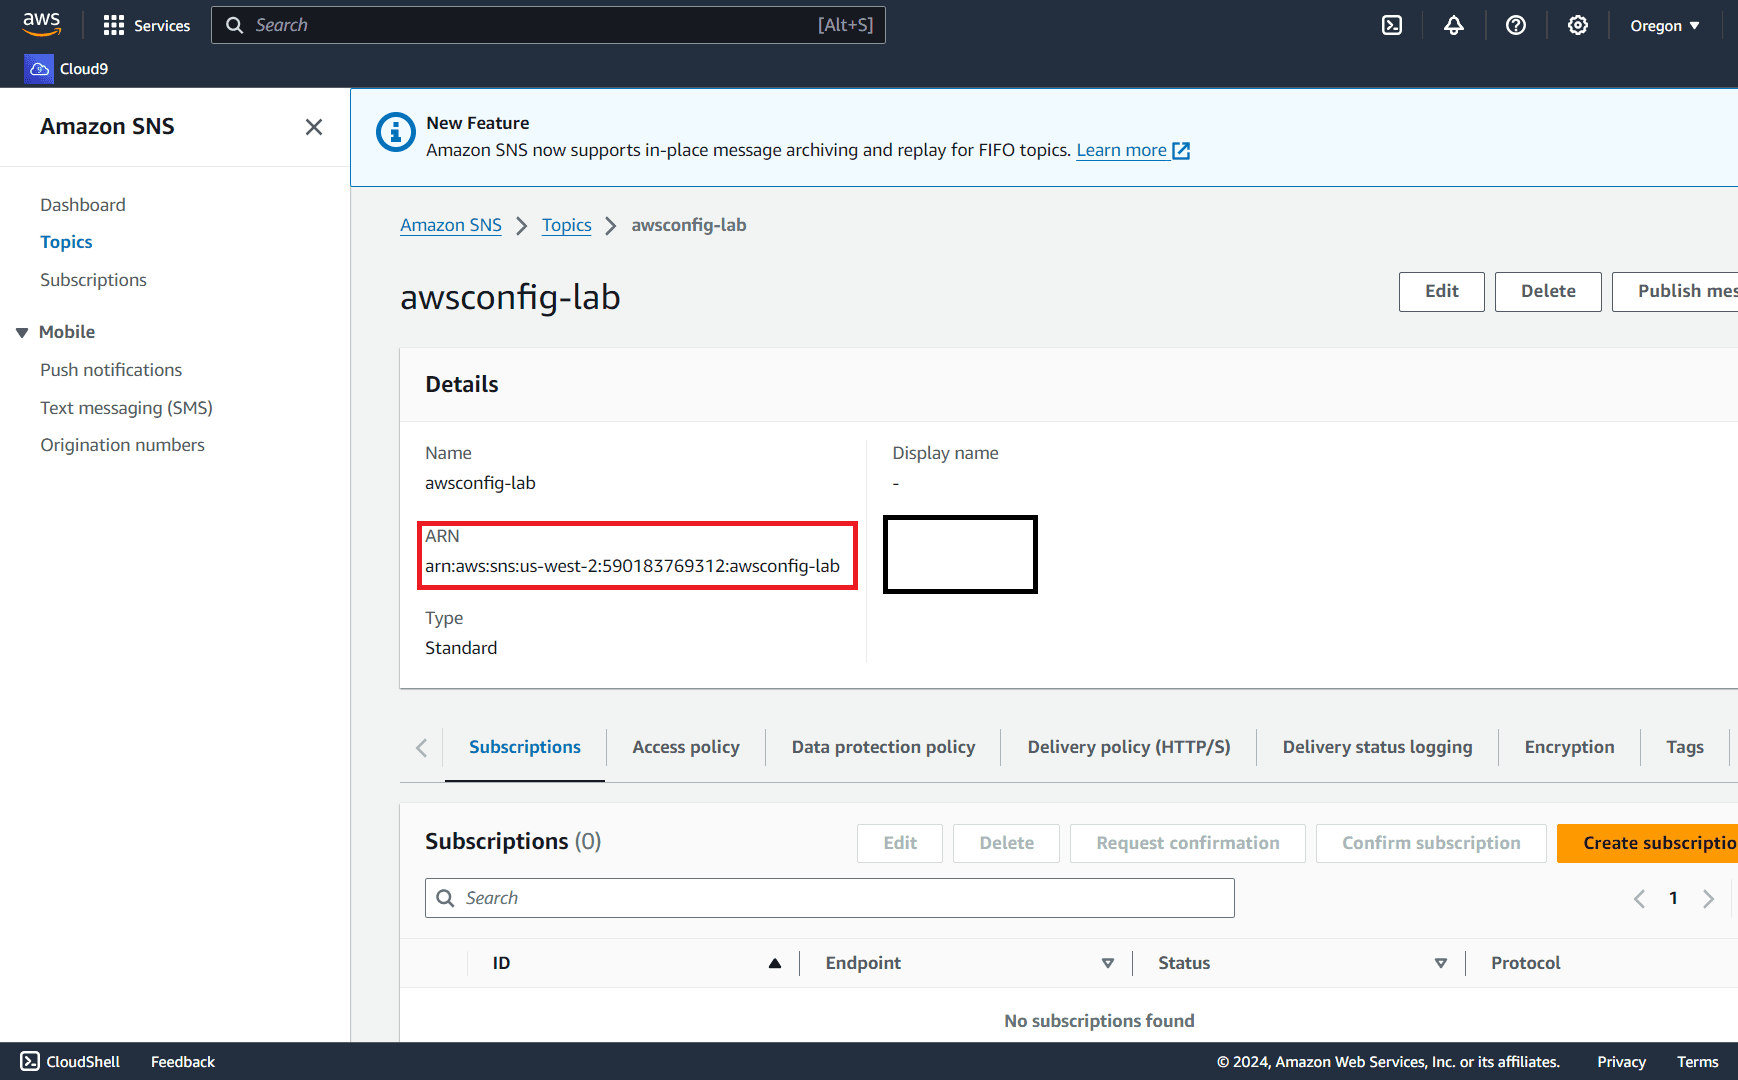Click the external link icon beside Learn more

coord(1181,151)
